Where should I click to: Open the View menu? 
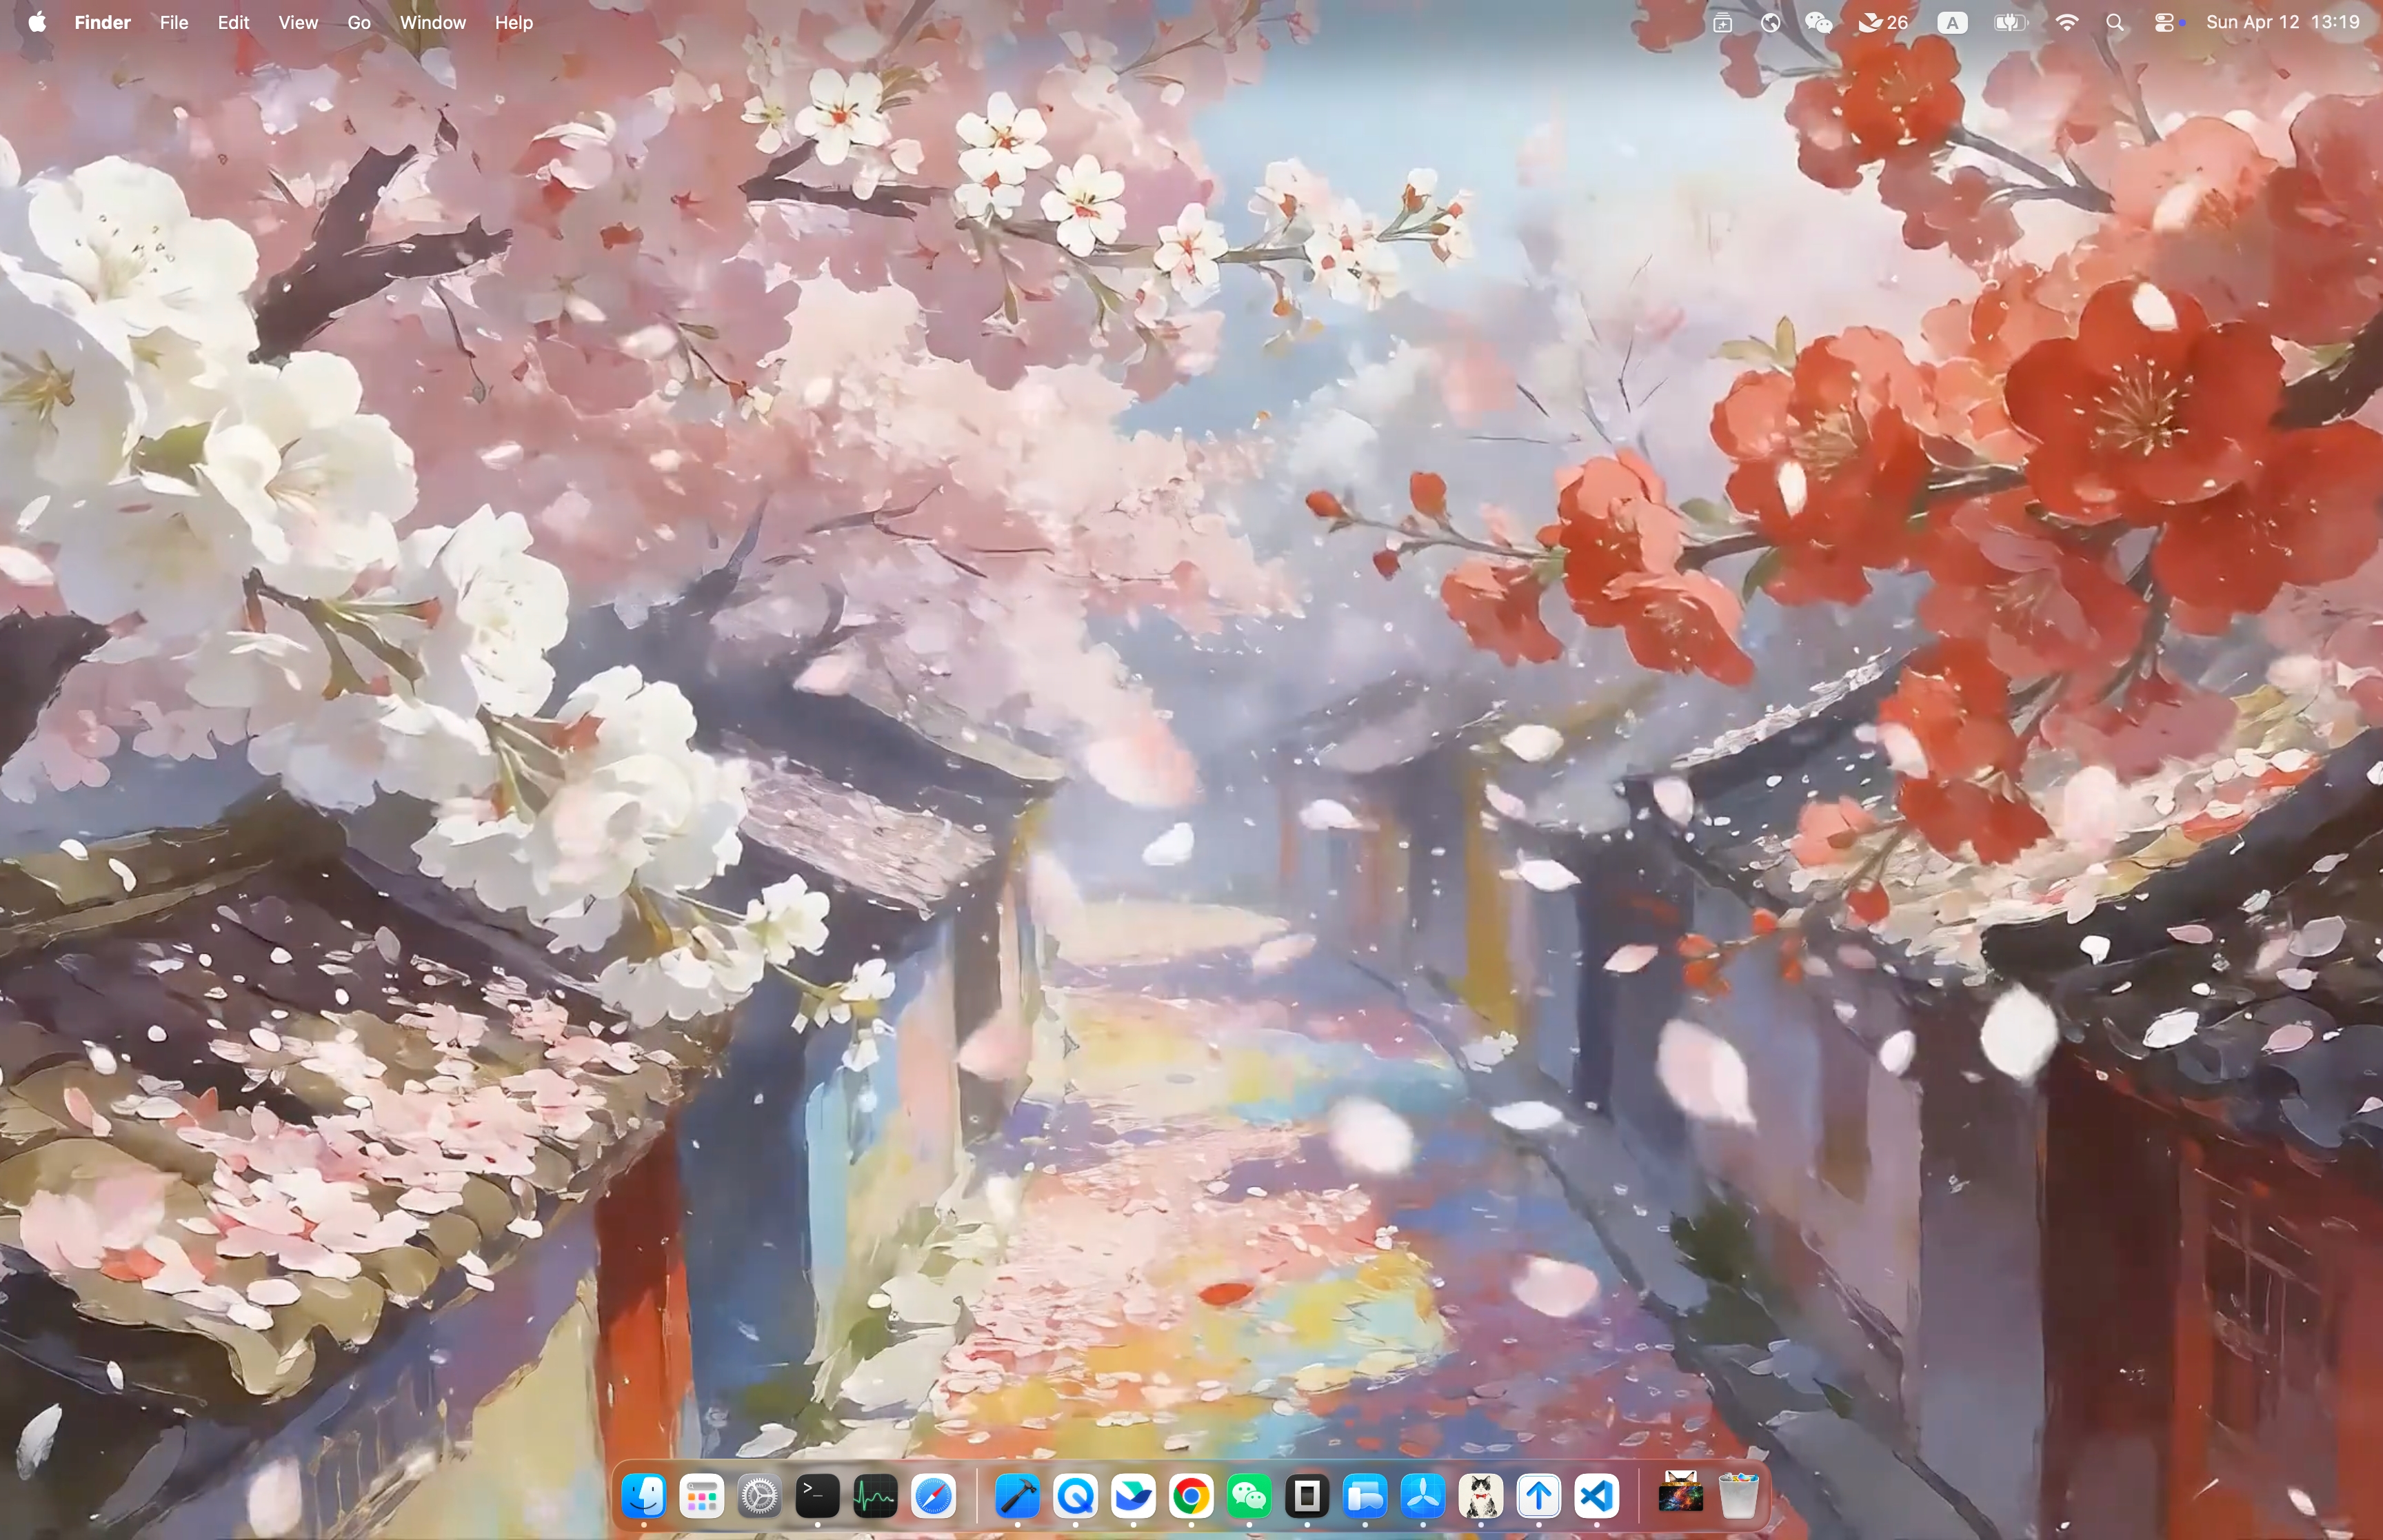click(x=298, y=22)
